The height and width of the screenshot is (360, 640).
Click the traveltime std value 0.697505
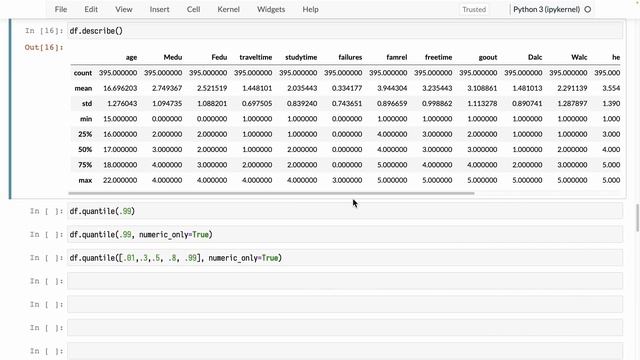click(257, 104)
